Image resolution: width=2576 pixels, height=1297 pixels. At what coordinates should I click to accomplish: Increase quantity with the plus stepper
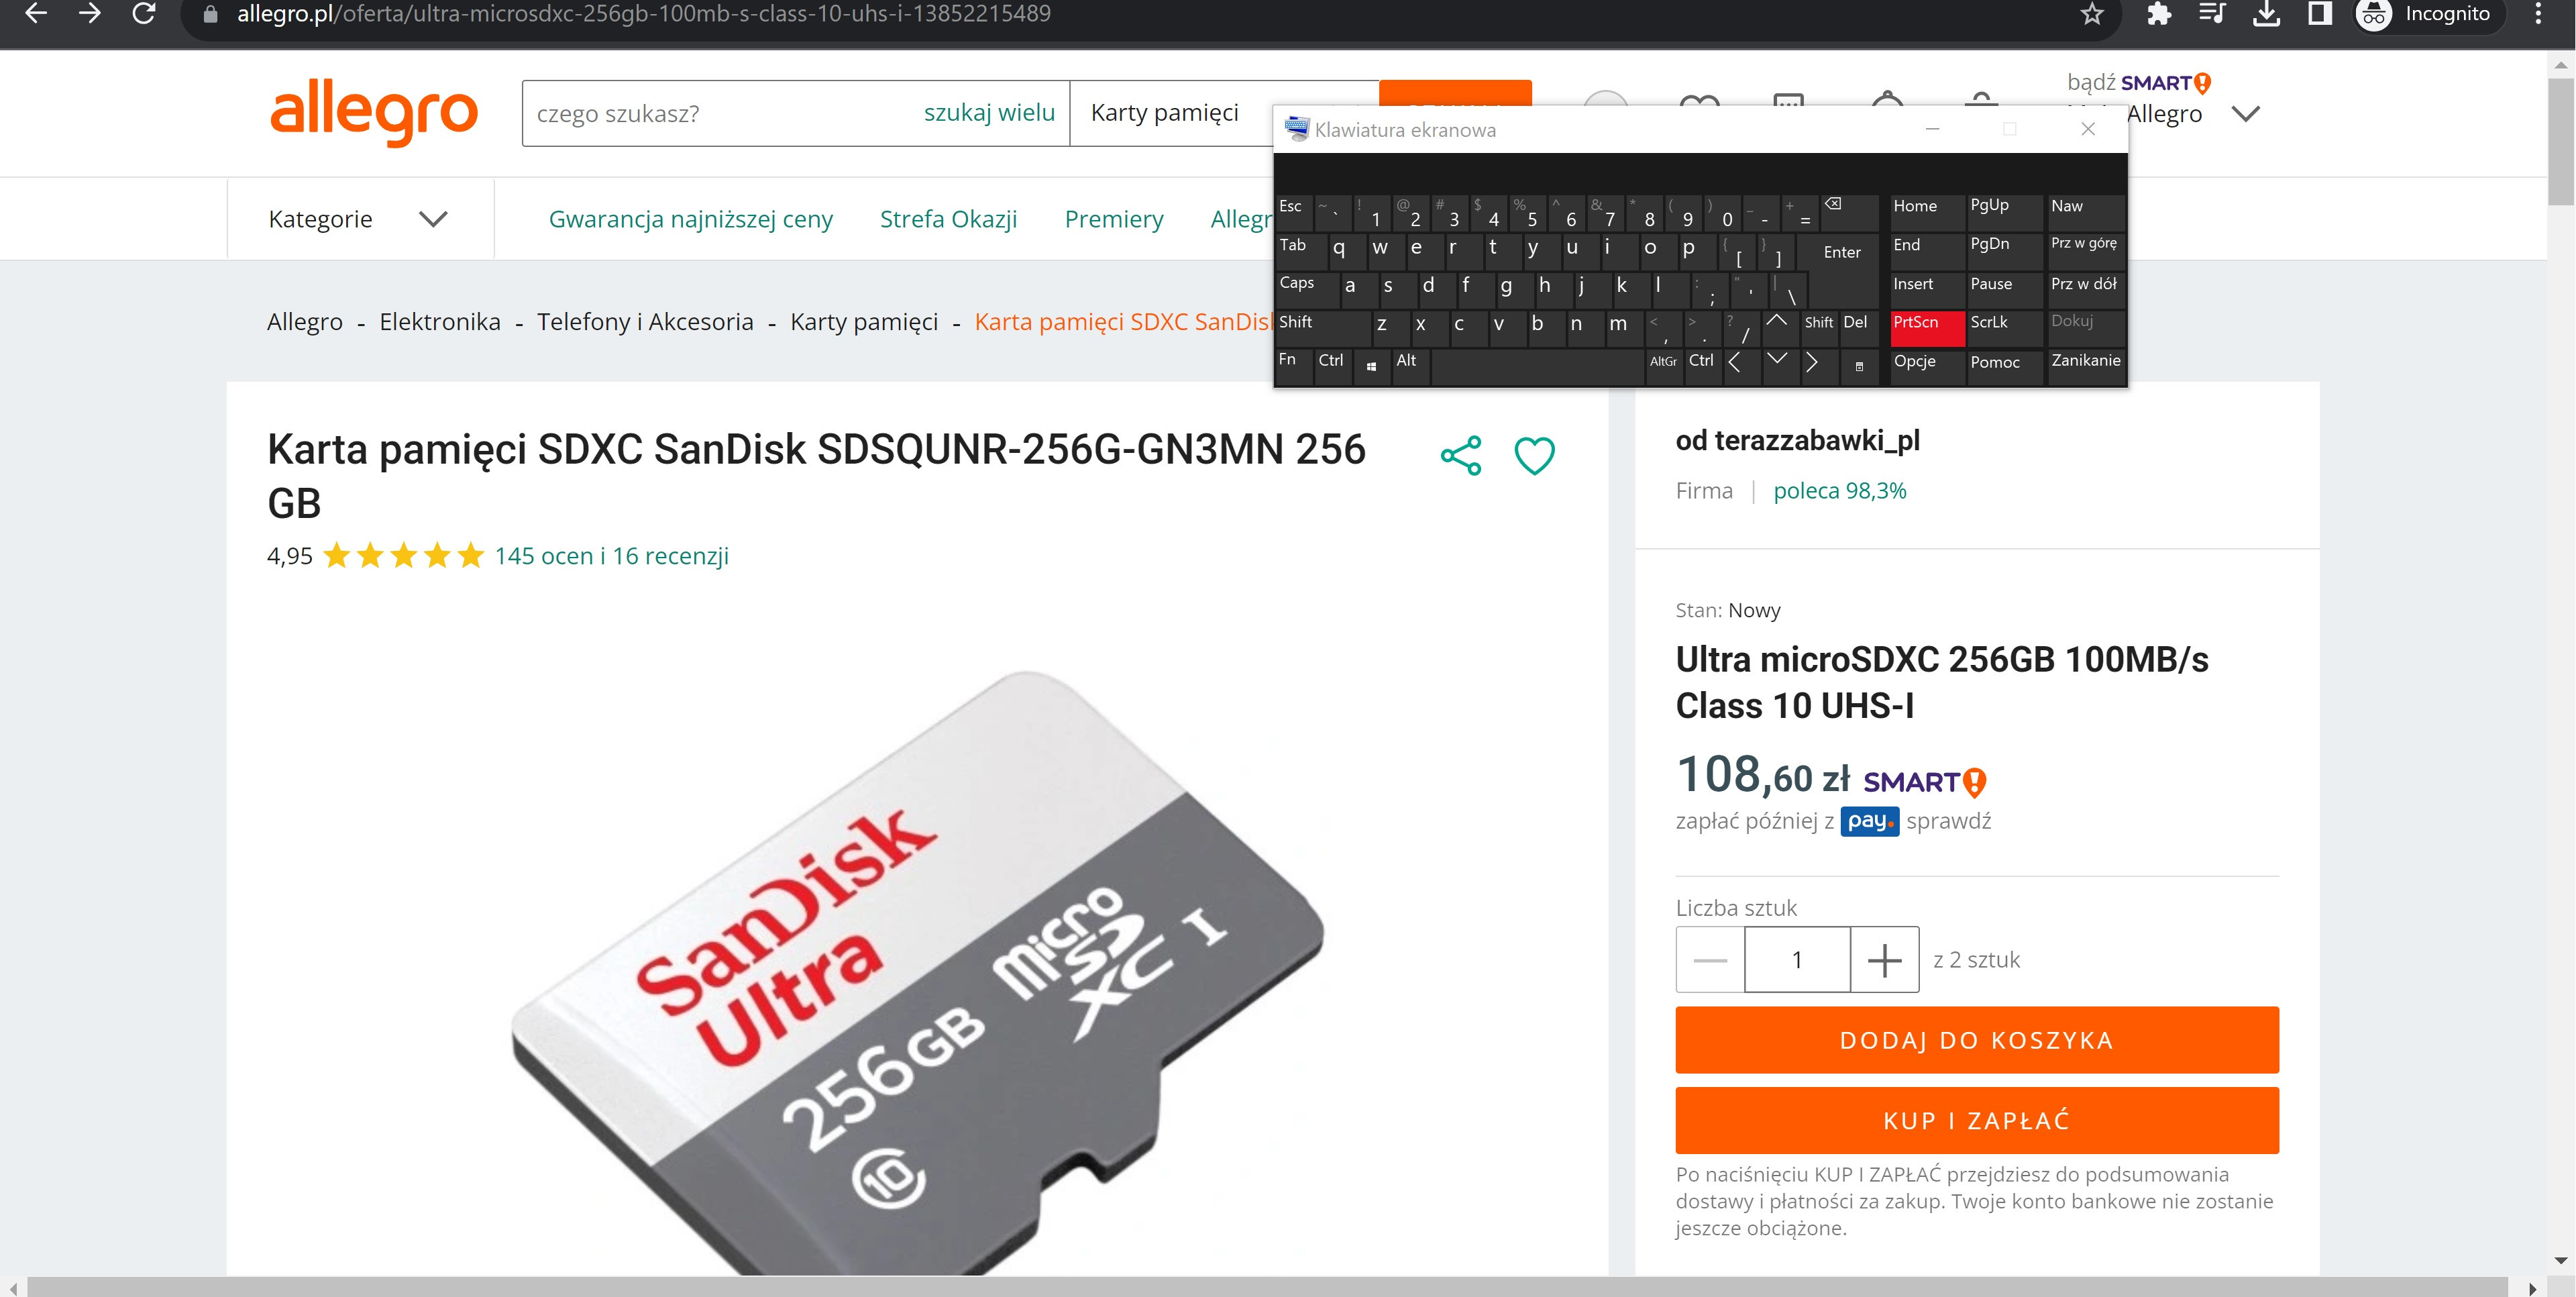[x=1884, y=960]
